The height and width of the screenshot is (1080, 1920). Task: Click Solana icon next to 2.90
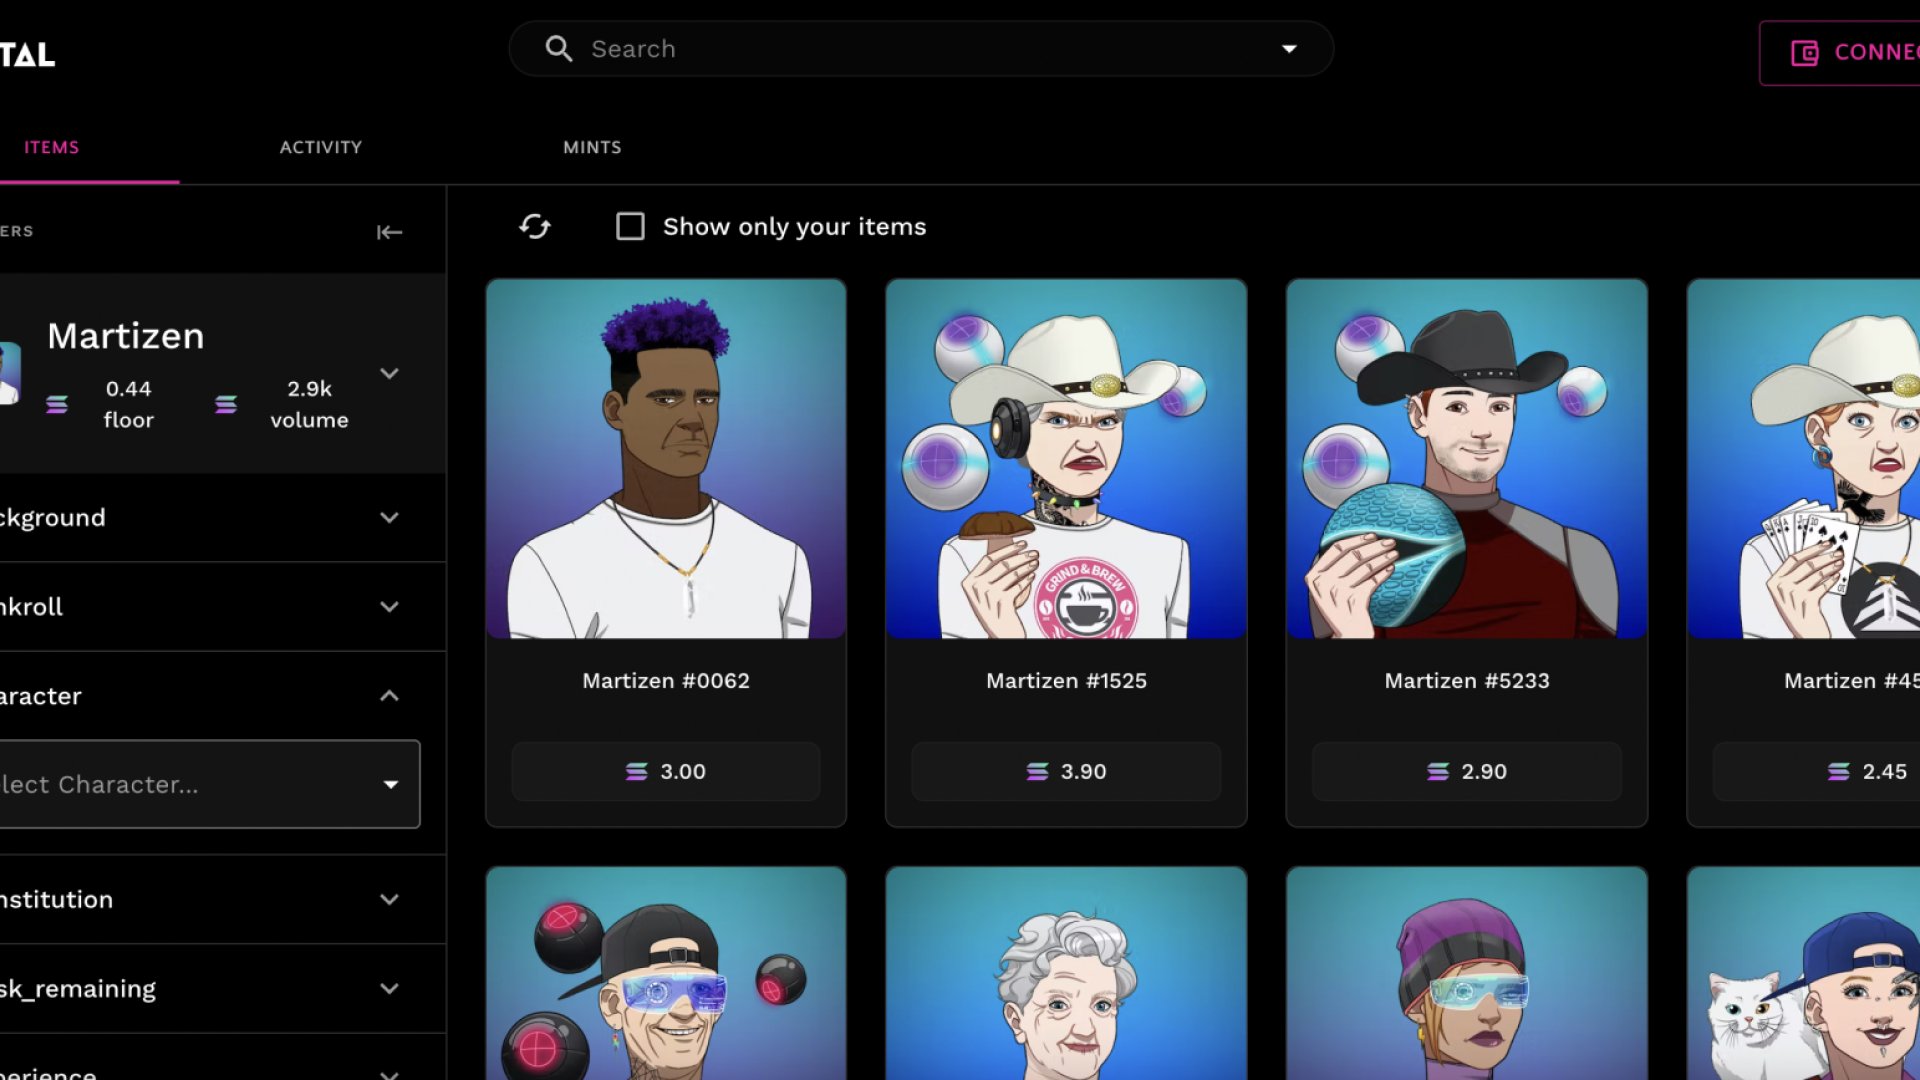click(x=1438, y=771)
